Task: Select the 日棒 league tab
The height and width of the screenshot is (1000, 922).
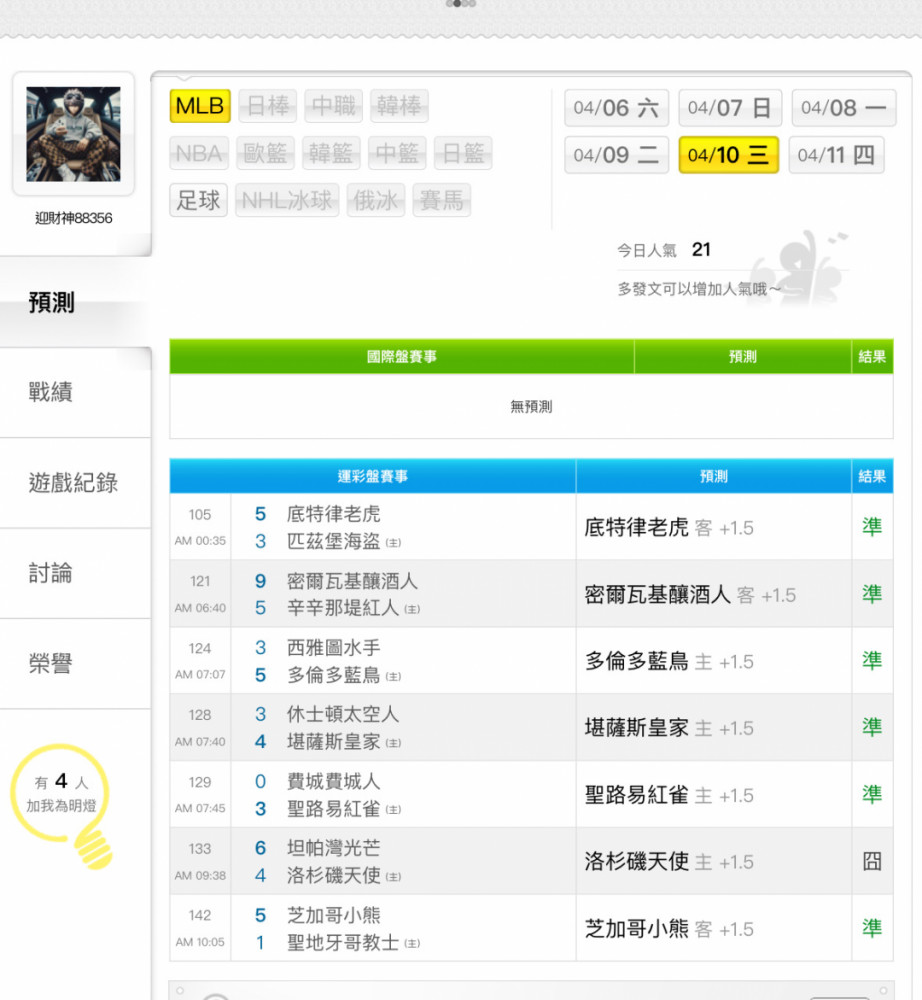Action: [268, 106]
